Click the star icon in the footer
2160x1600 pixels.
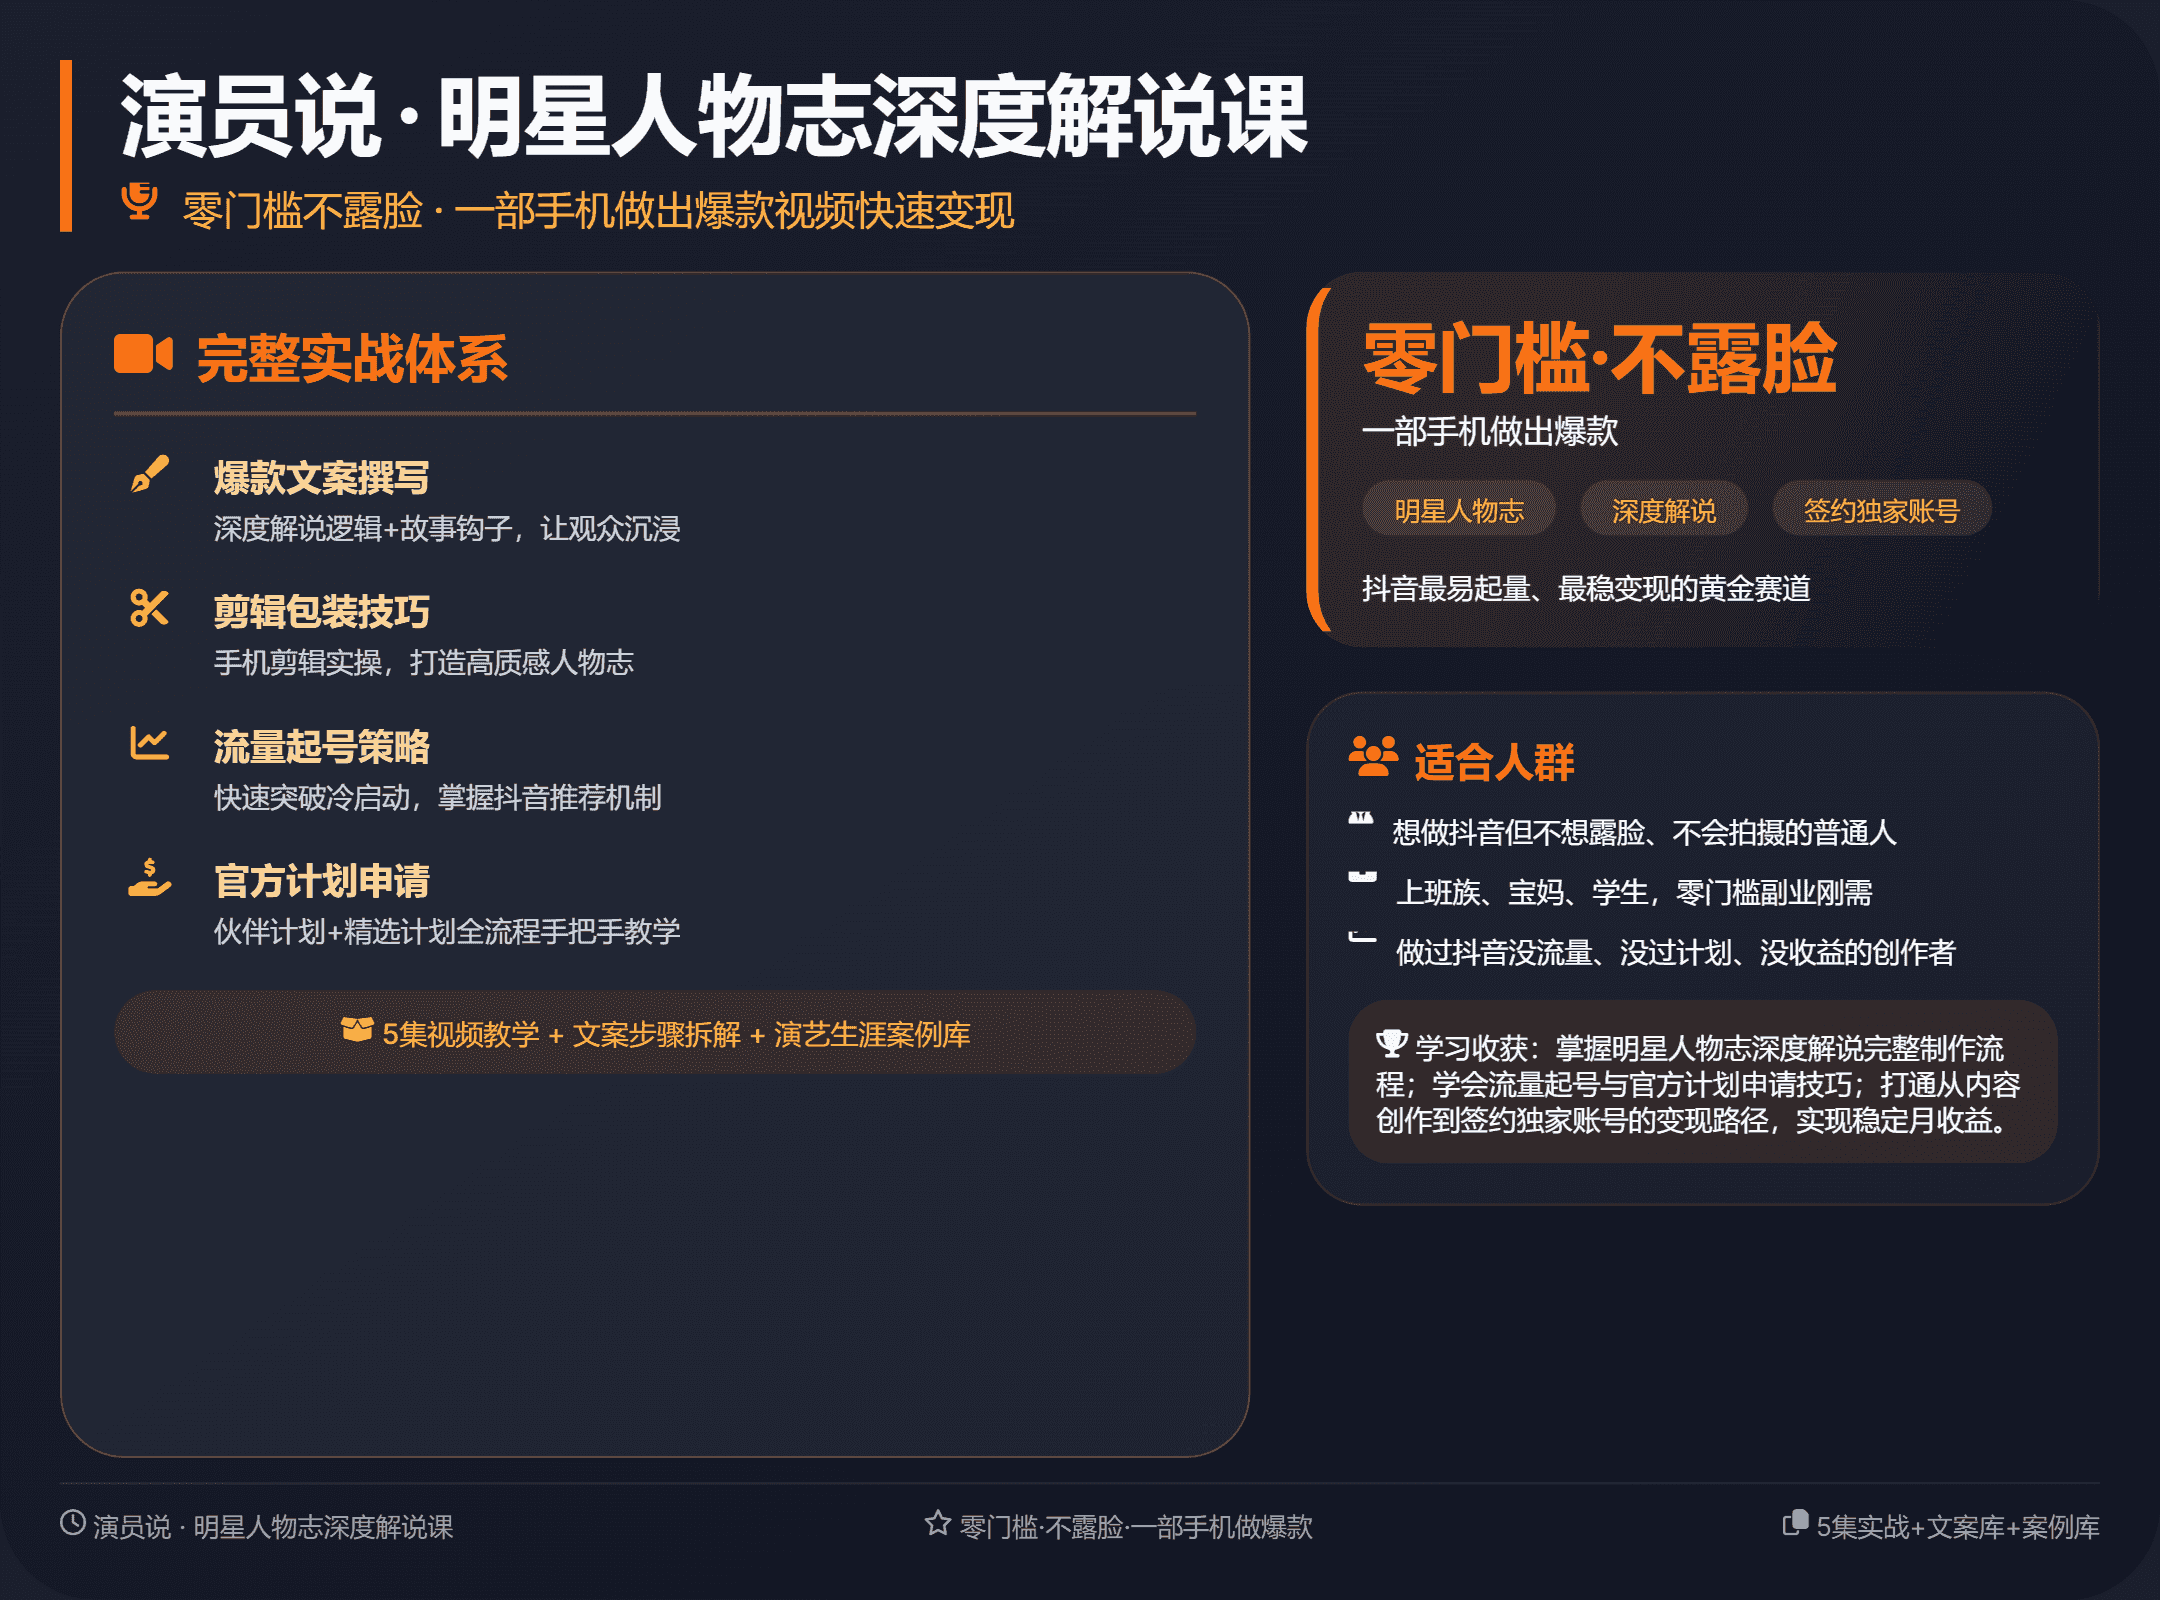click(937, 1523)
